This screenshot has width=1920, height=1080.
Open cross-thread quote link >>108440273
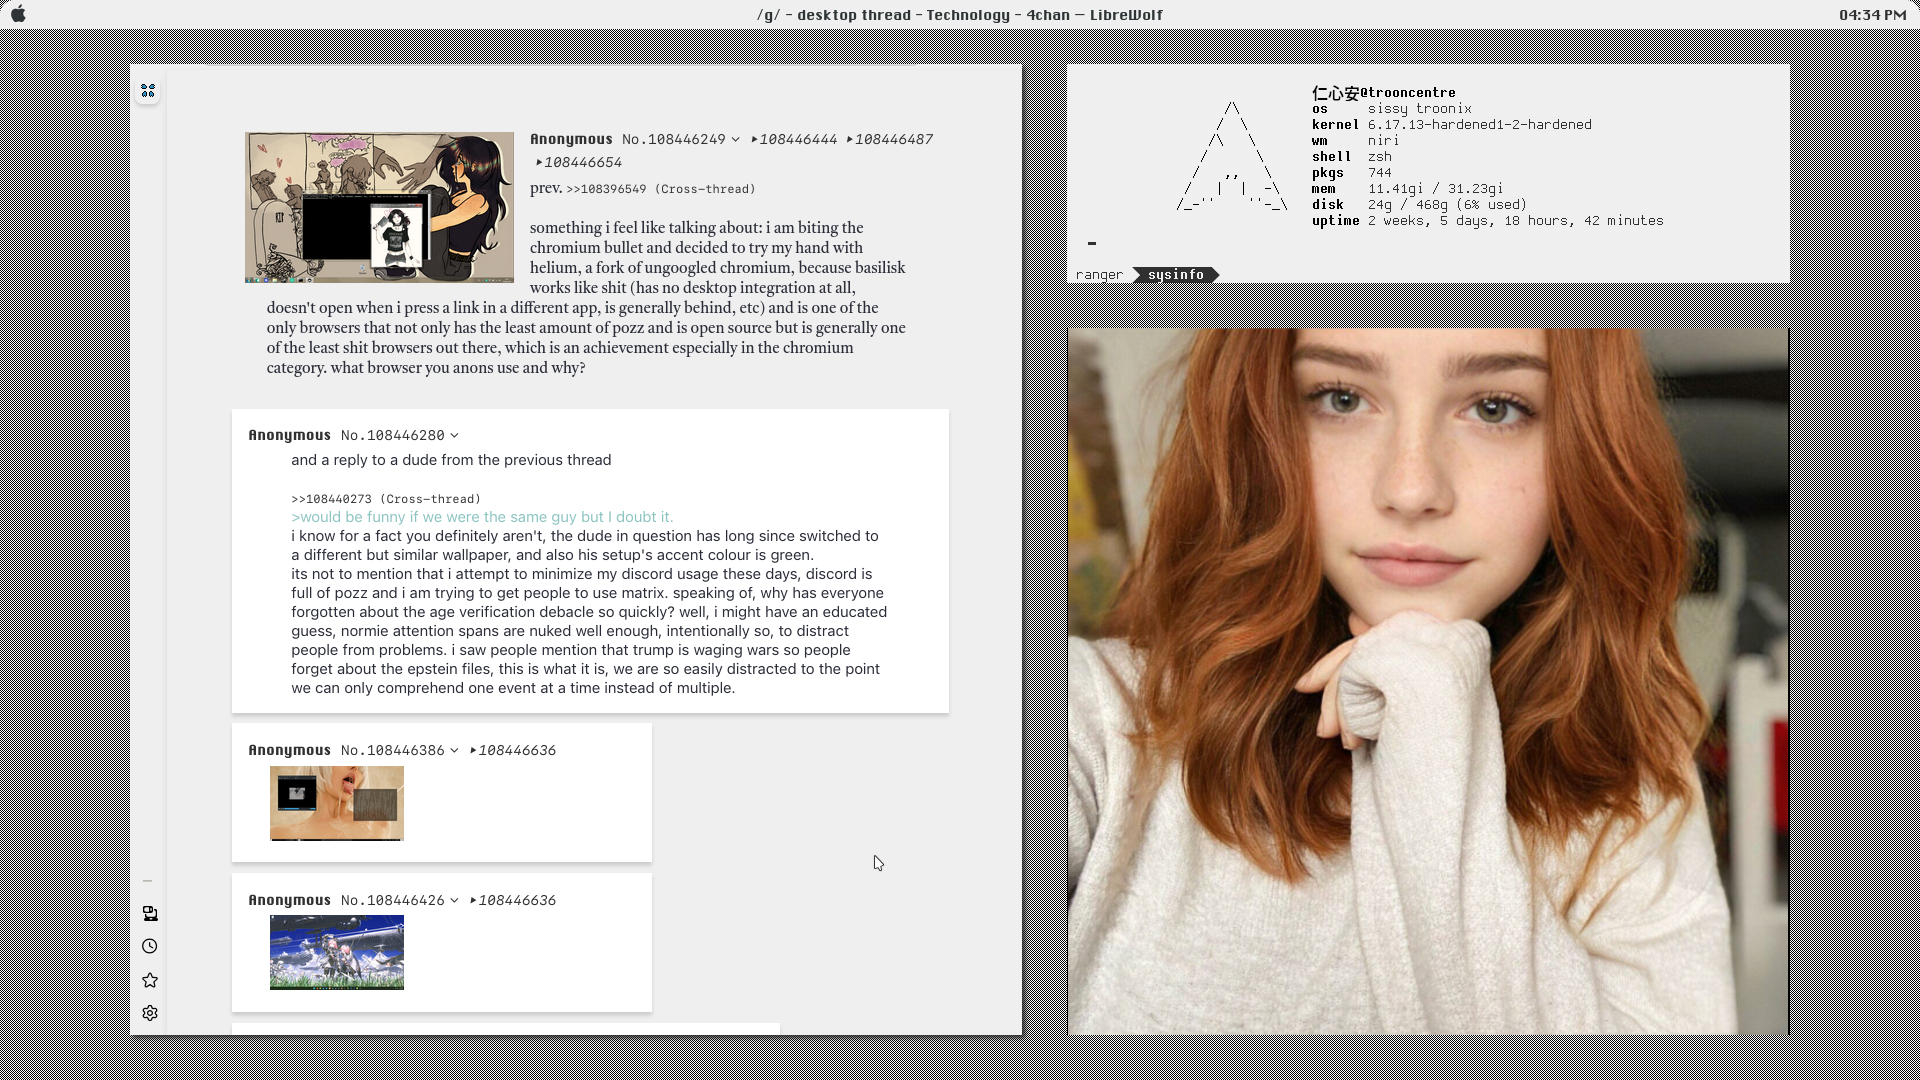[331, 499]
